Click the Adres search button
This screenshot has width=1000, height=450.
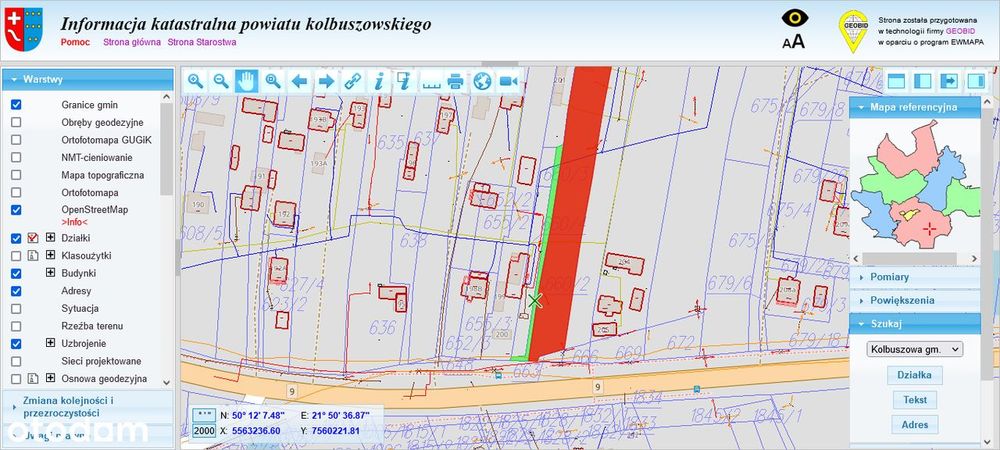click(915, 425)
